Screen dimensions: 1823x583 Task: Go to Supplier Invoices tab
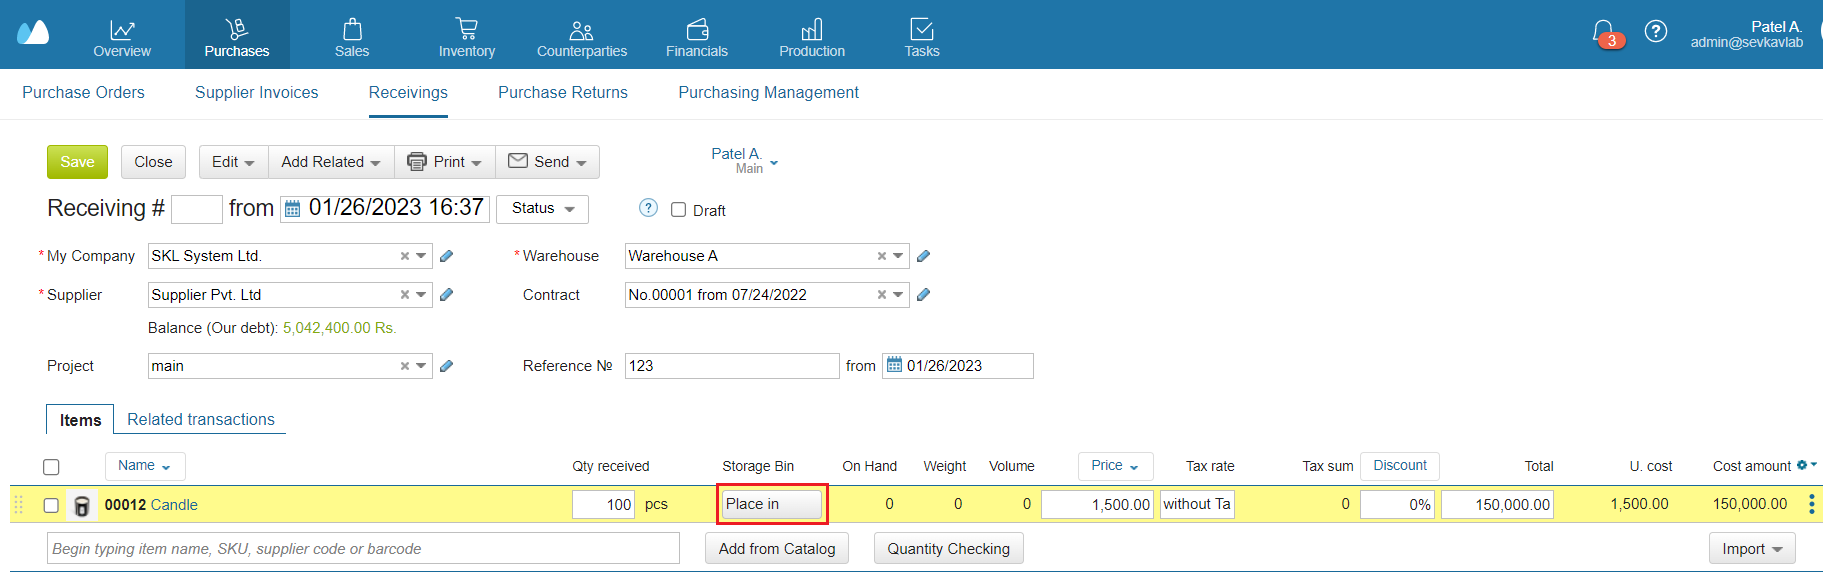click(256, 93)
